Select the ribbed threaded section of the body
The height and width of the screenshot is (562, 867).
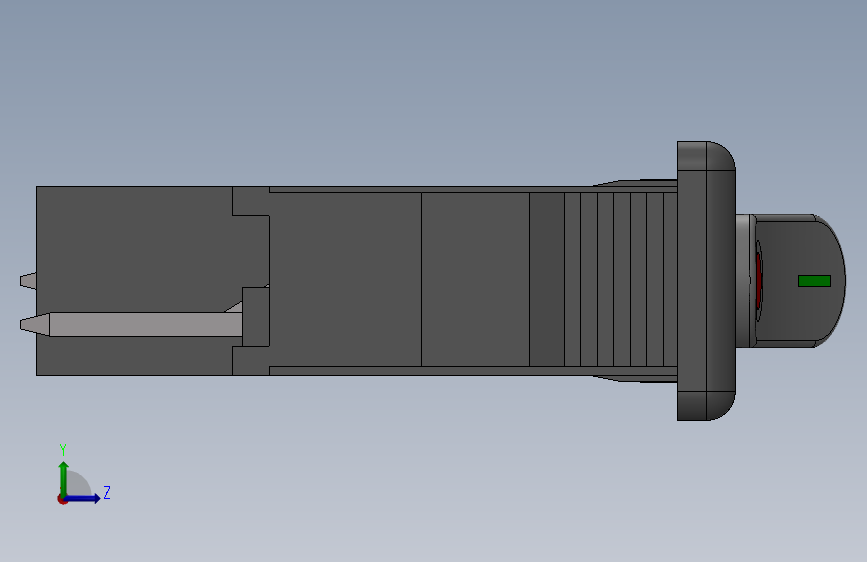click(x=620, y=279)
